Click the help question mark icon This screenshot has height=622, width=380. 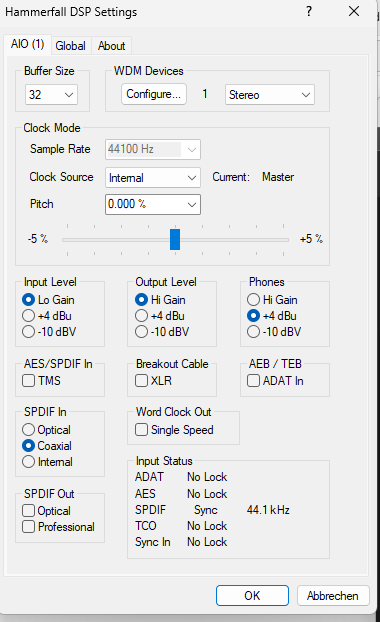click(x=309, y=11)
